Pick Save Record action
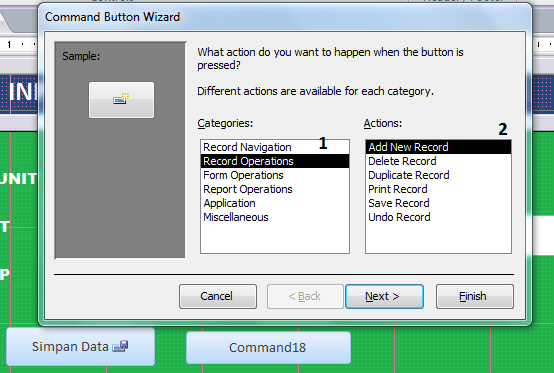Image resolution: width=554 pixels, height=373 pixels. coord(438,203)
